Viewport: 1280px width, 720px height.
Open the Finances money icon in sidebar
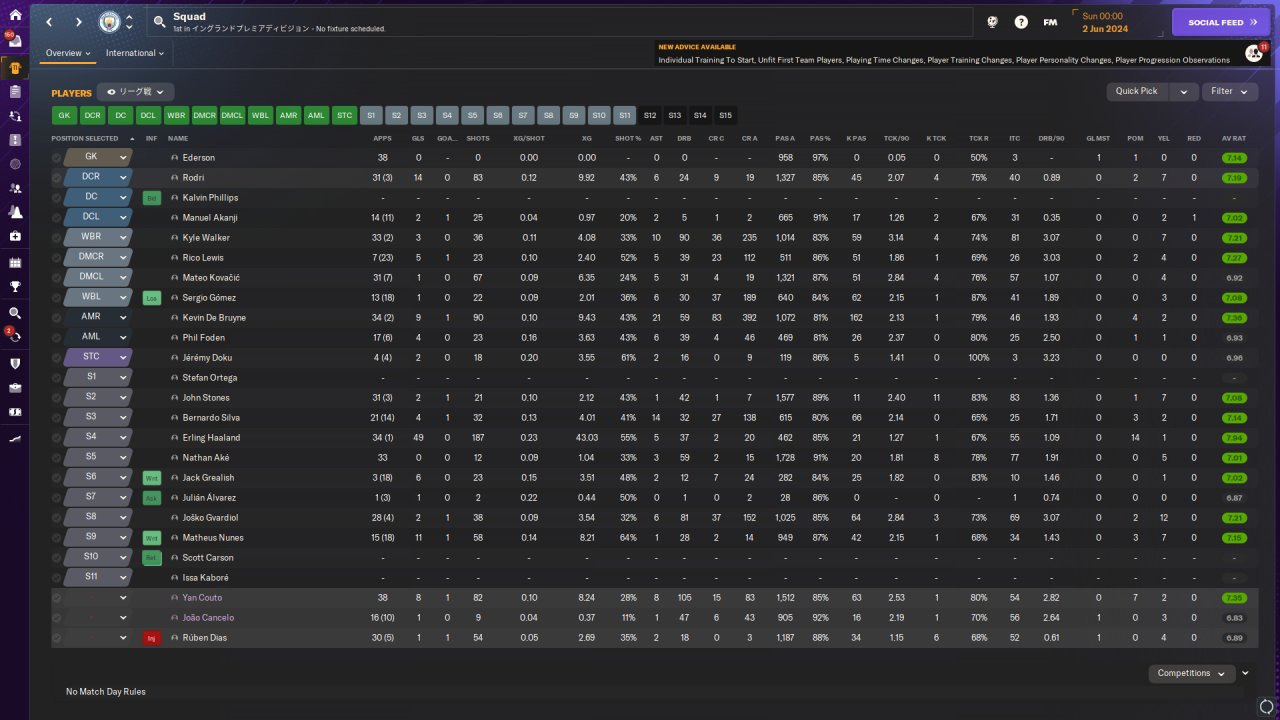(15, 411)
